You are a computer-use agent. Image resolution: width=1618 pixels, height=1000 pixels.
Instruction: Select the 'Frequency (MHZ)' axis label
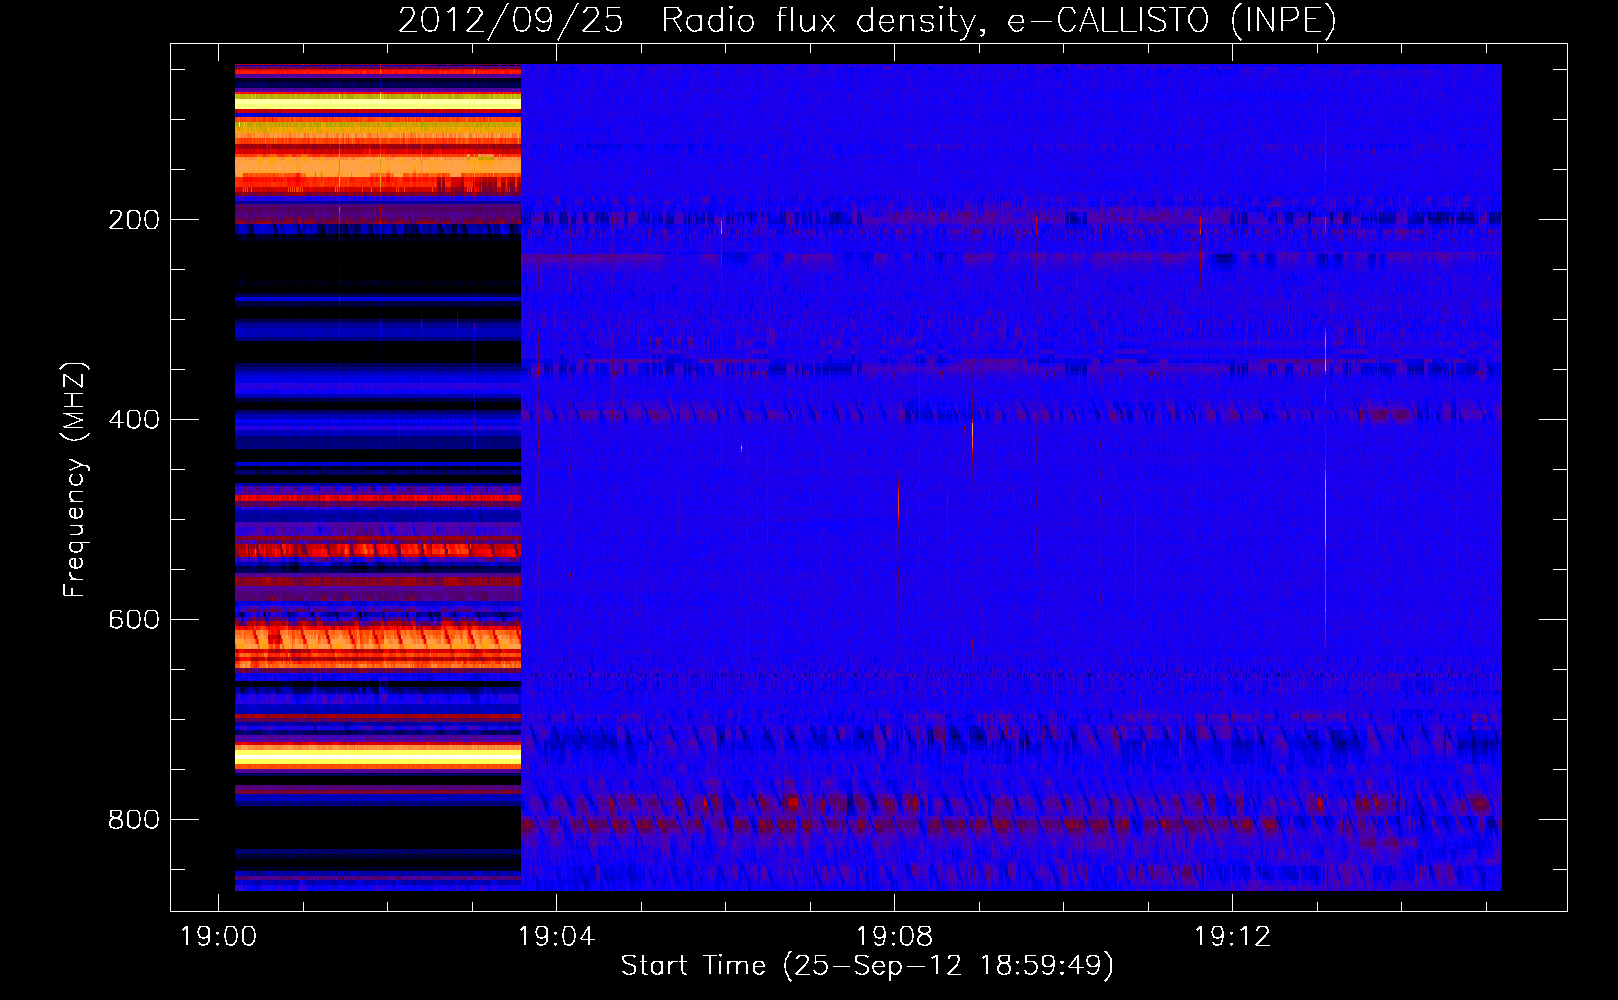coord(75,480)
